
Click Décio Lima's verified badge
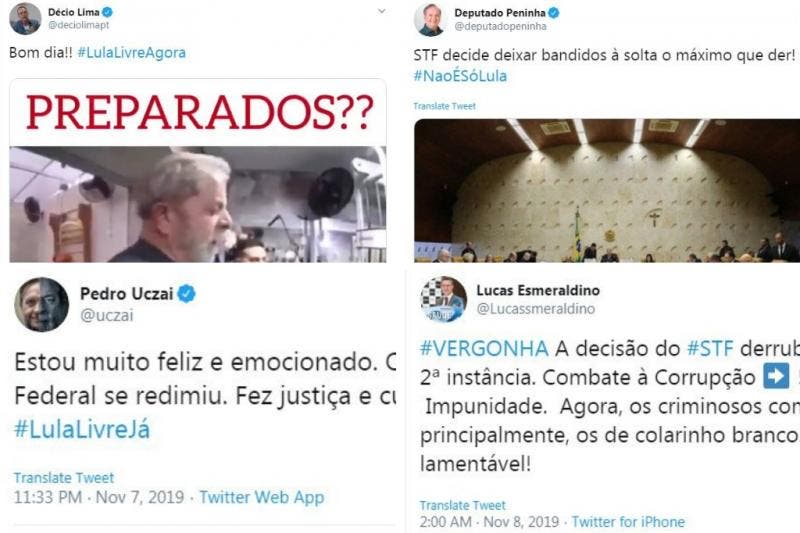107,12
